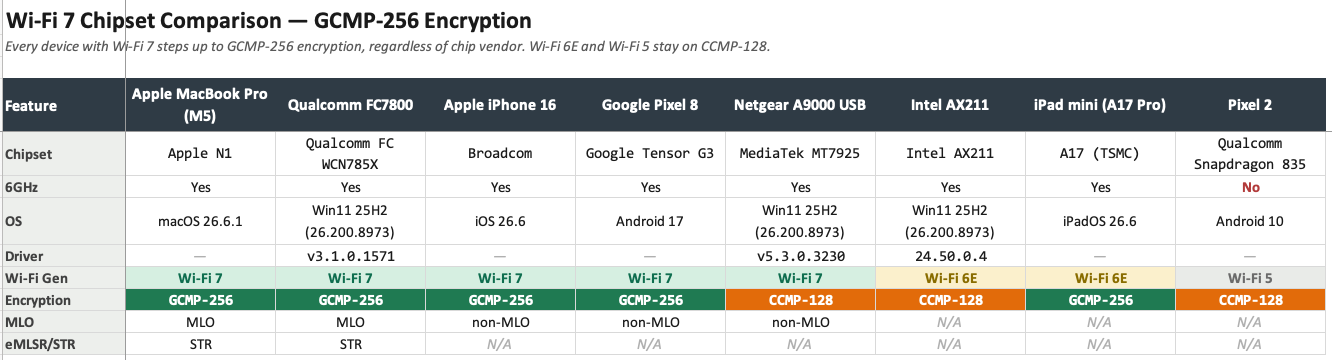Select the title Wi-Fi 7 Chipset Comparison
Screen dimensions: 1332x360
[160, 19]
